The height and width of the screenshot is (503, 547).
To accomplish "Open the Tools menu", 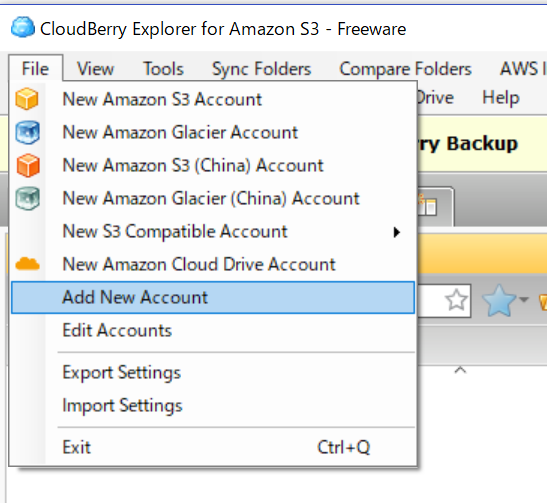I will tap(163, 69).
